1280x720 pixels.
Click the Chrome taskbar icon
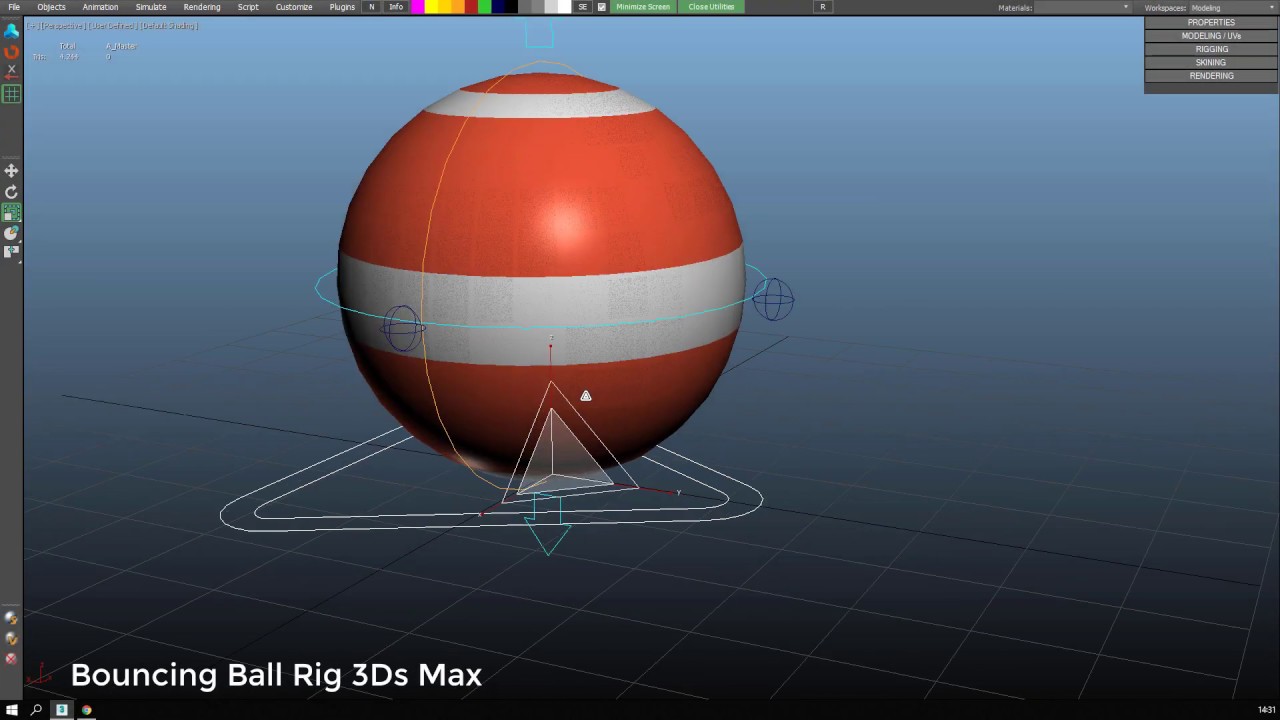86,710
